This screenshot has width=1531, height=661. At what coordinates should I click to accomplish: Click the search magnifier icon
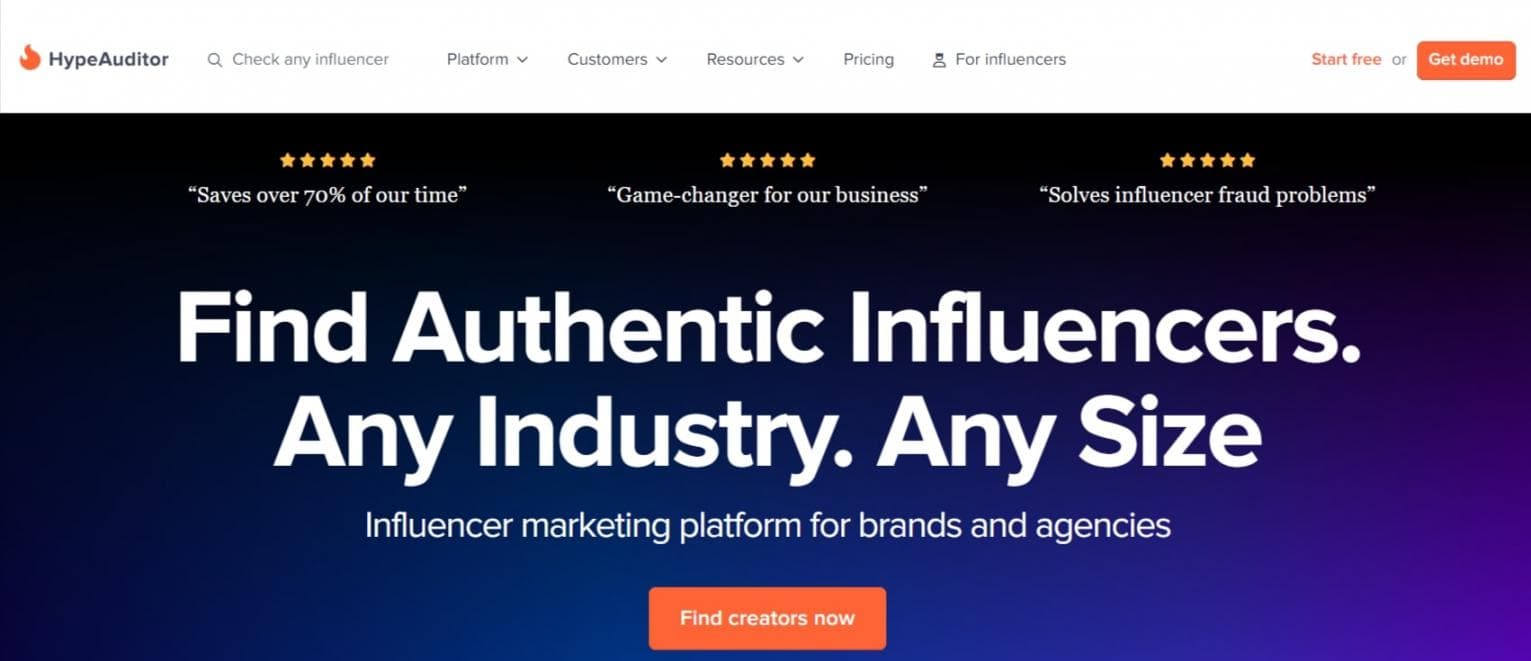pyautogui.click(x=214, y=60)
